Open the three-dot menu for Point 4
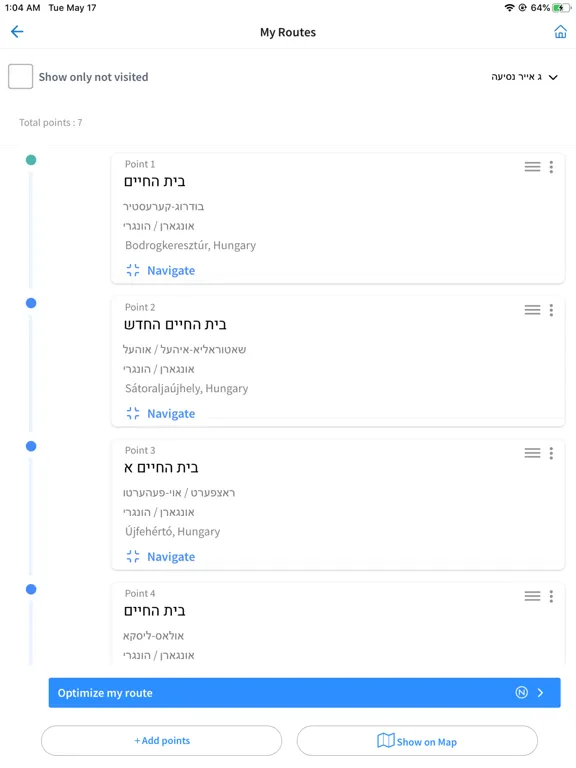The width and height of the screenshot is (576, 768). 551,596
